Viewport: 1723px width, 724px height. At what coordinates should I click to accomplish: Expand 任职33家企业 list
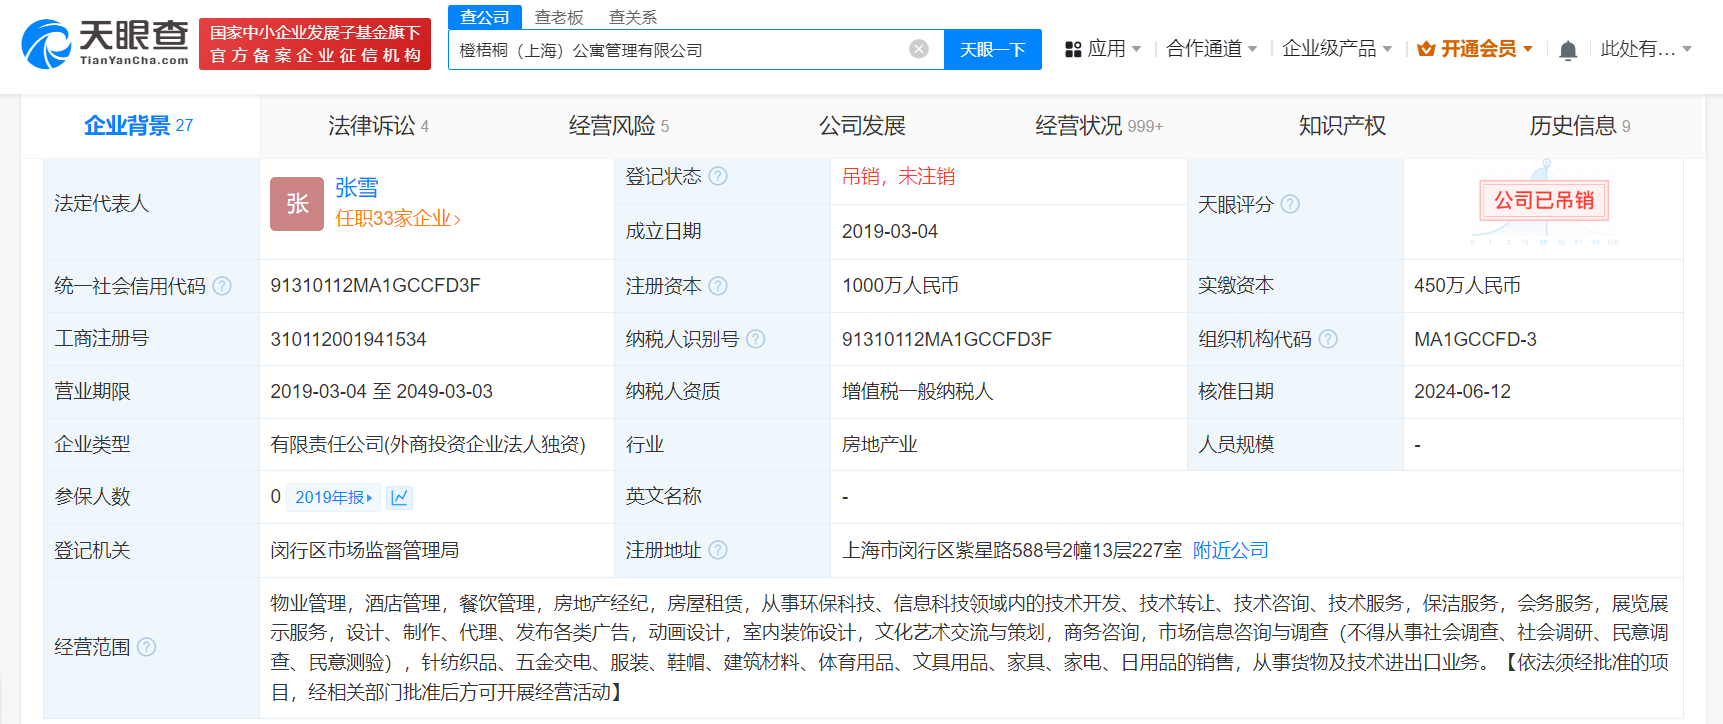click(398, 219)
